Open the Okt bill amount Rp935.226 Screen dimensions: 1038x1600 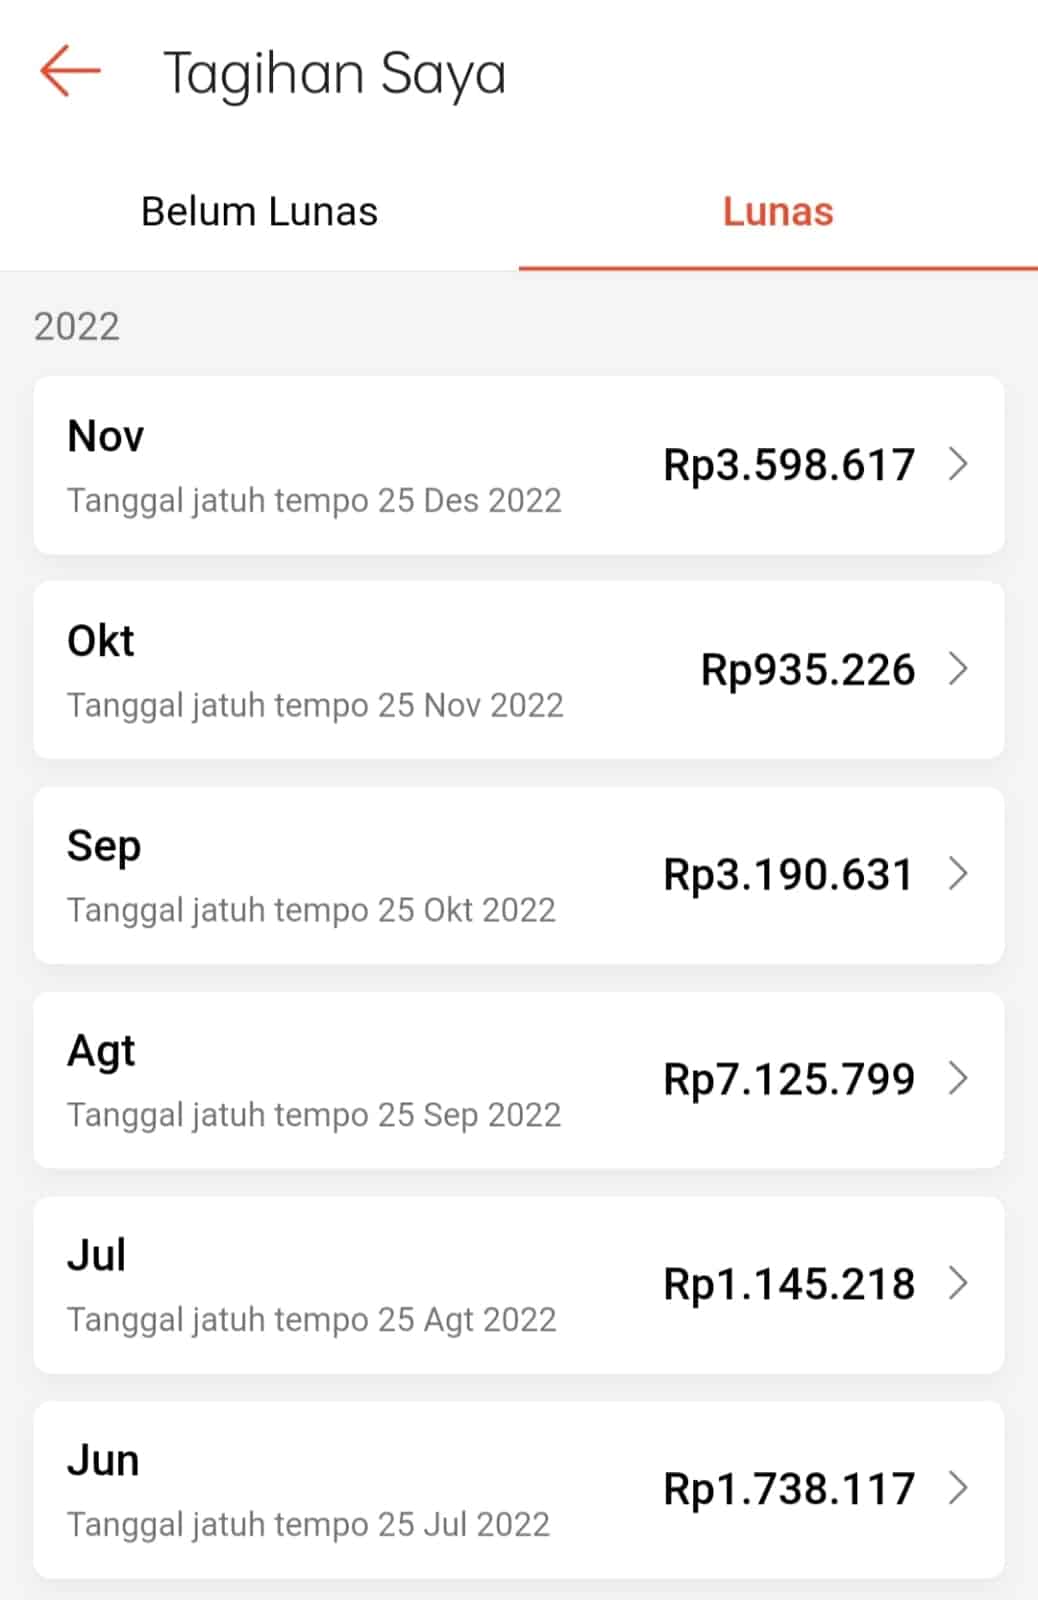[x=807, y=670]
